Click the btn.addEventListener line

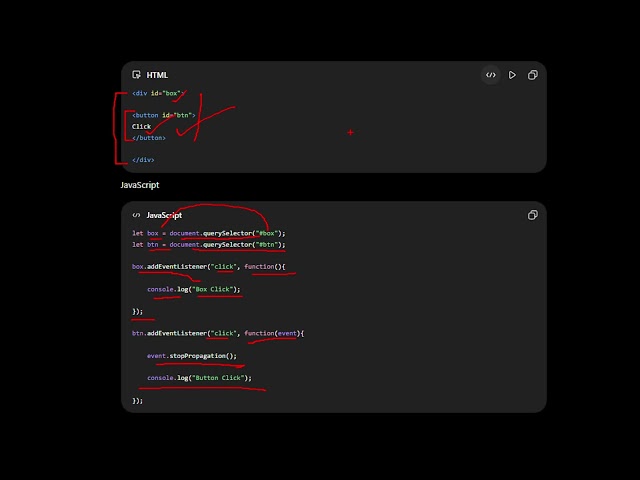click(218, 333)
